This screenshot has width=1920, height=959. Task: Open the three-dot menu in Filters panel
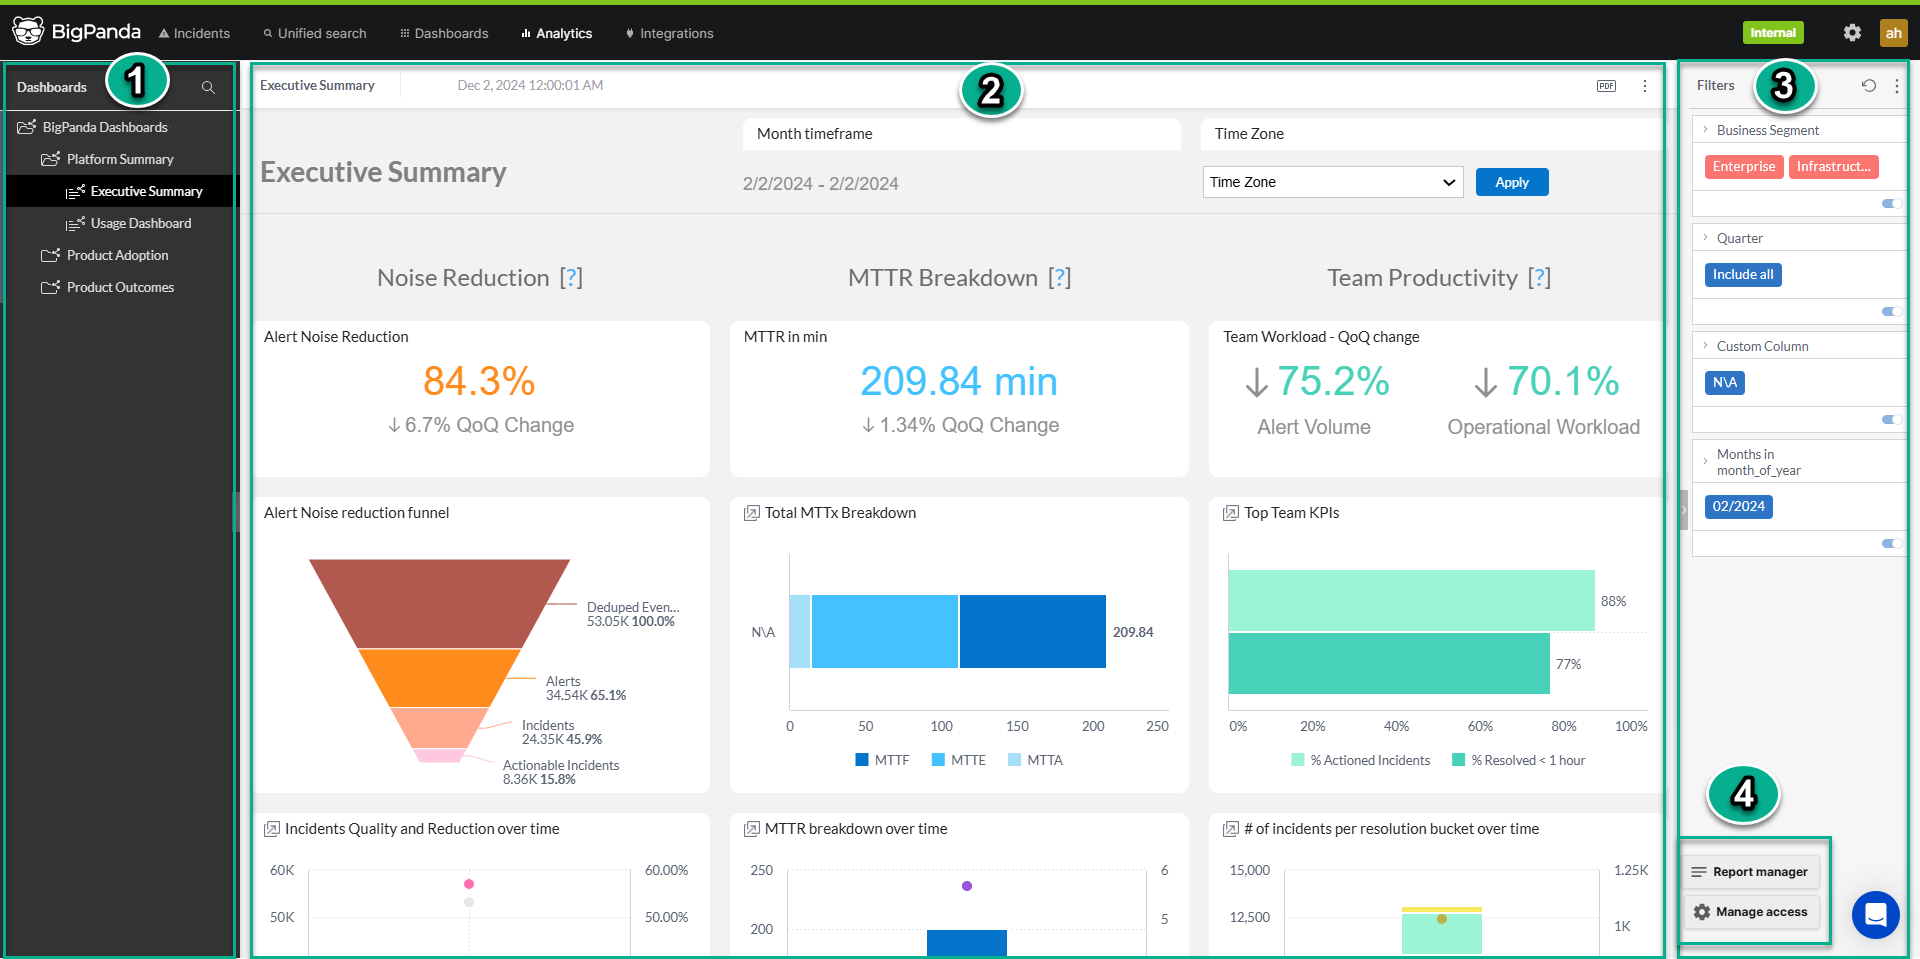(x=1898, y=86)
